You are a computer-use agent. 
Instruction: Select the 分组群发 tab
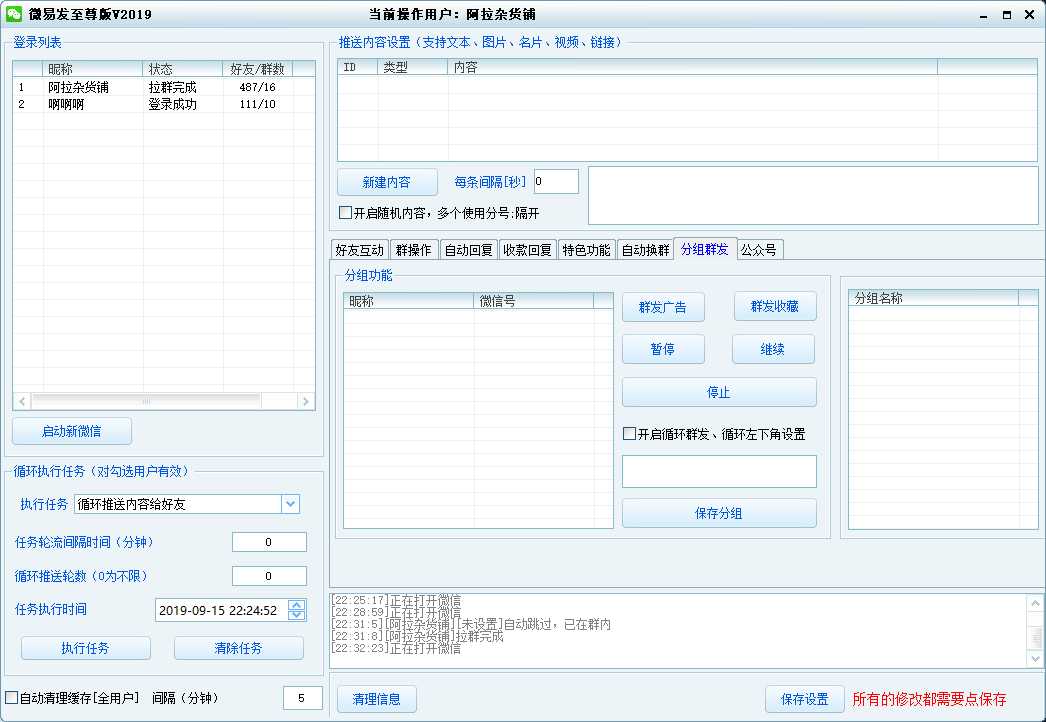click(x=704, y=249)
